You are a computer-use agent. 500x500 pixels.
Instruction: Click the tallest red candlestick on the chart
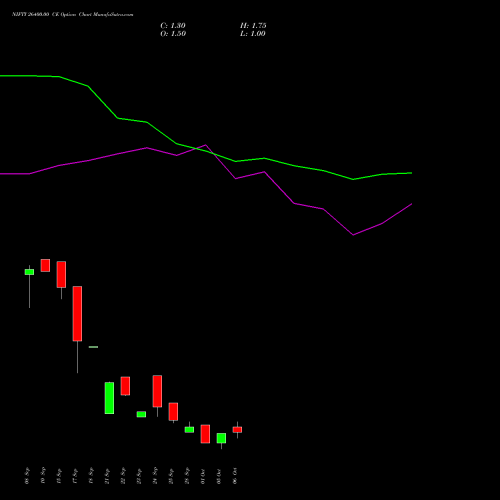point(77,313)
